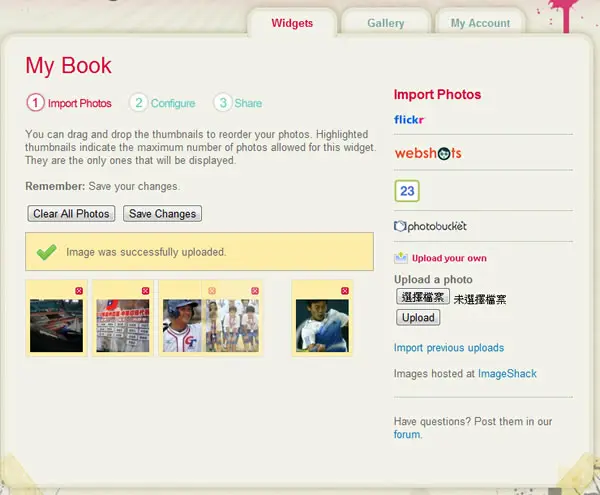Remove the first stadium photo thumbnail
This screenshot has width=600, height=495.
pos(79,291)
